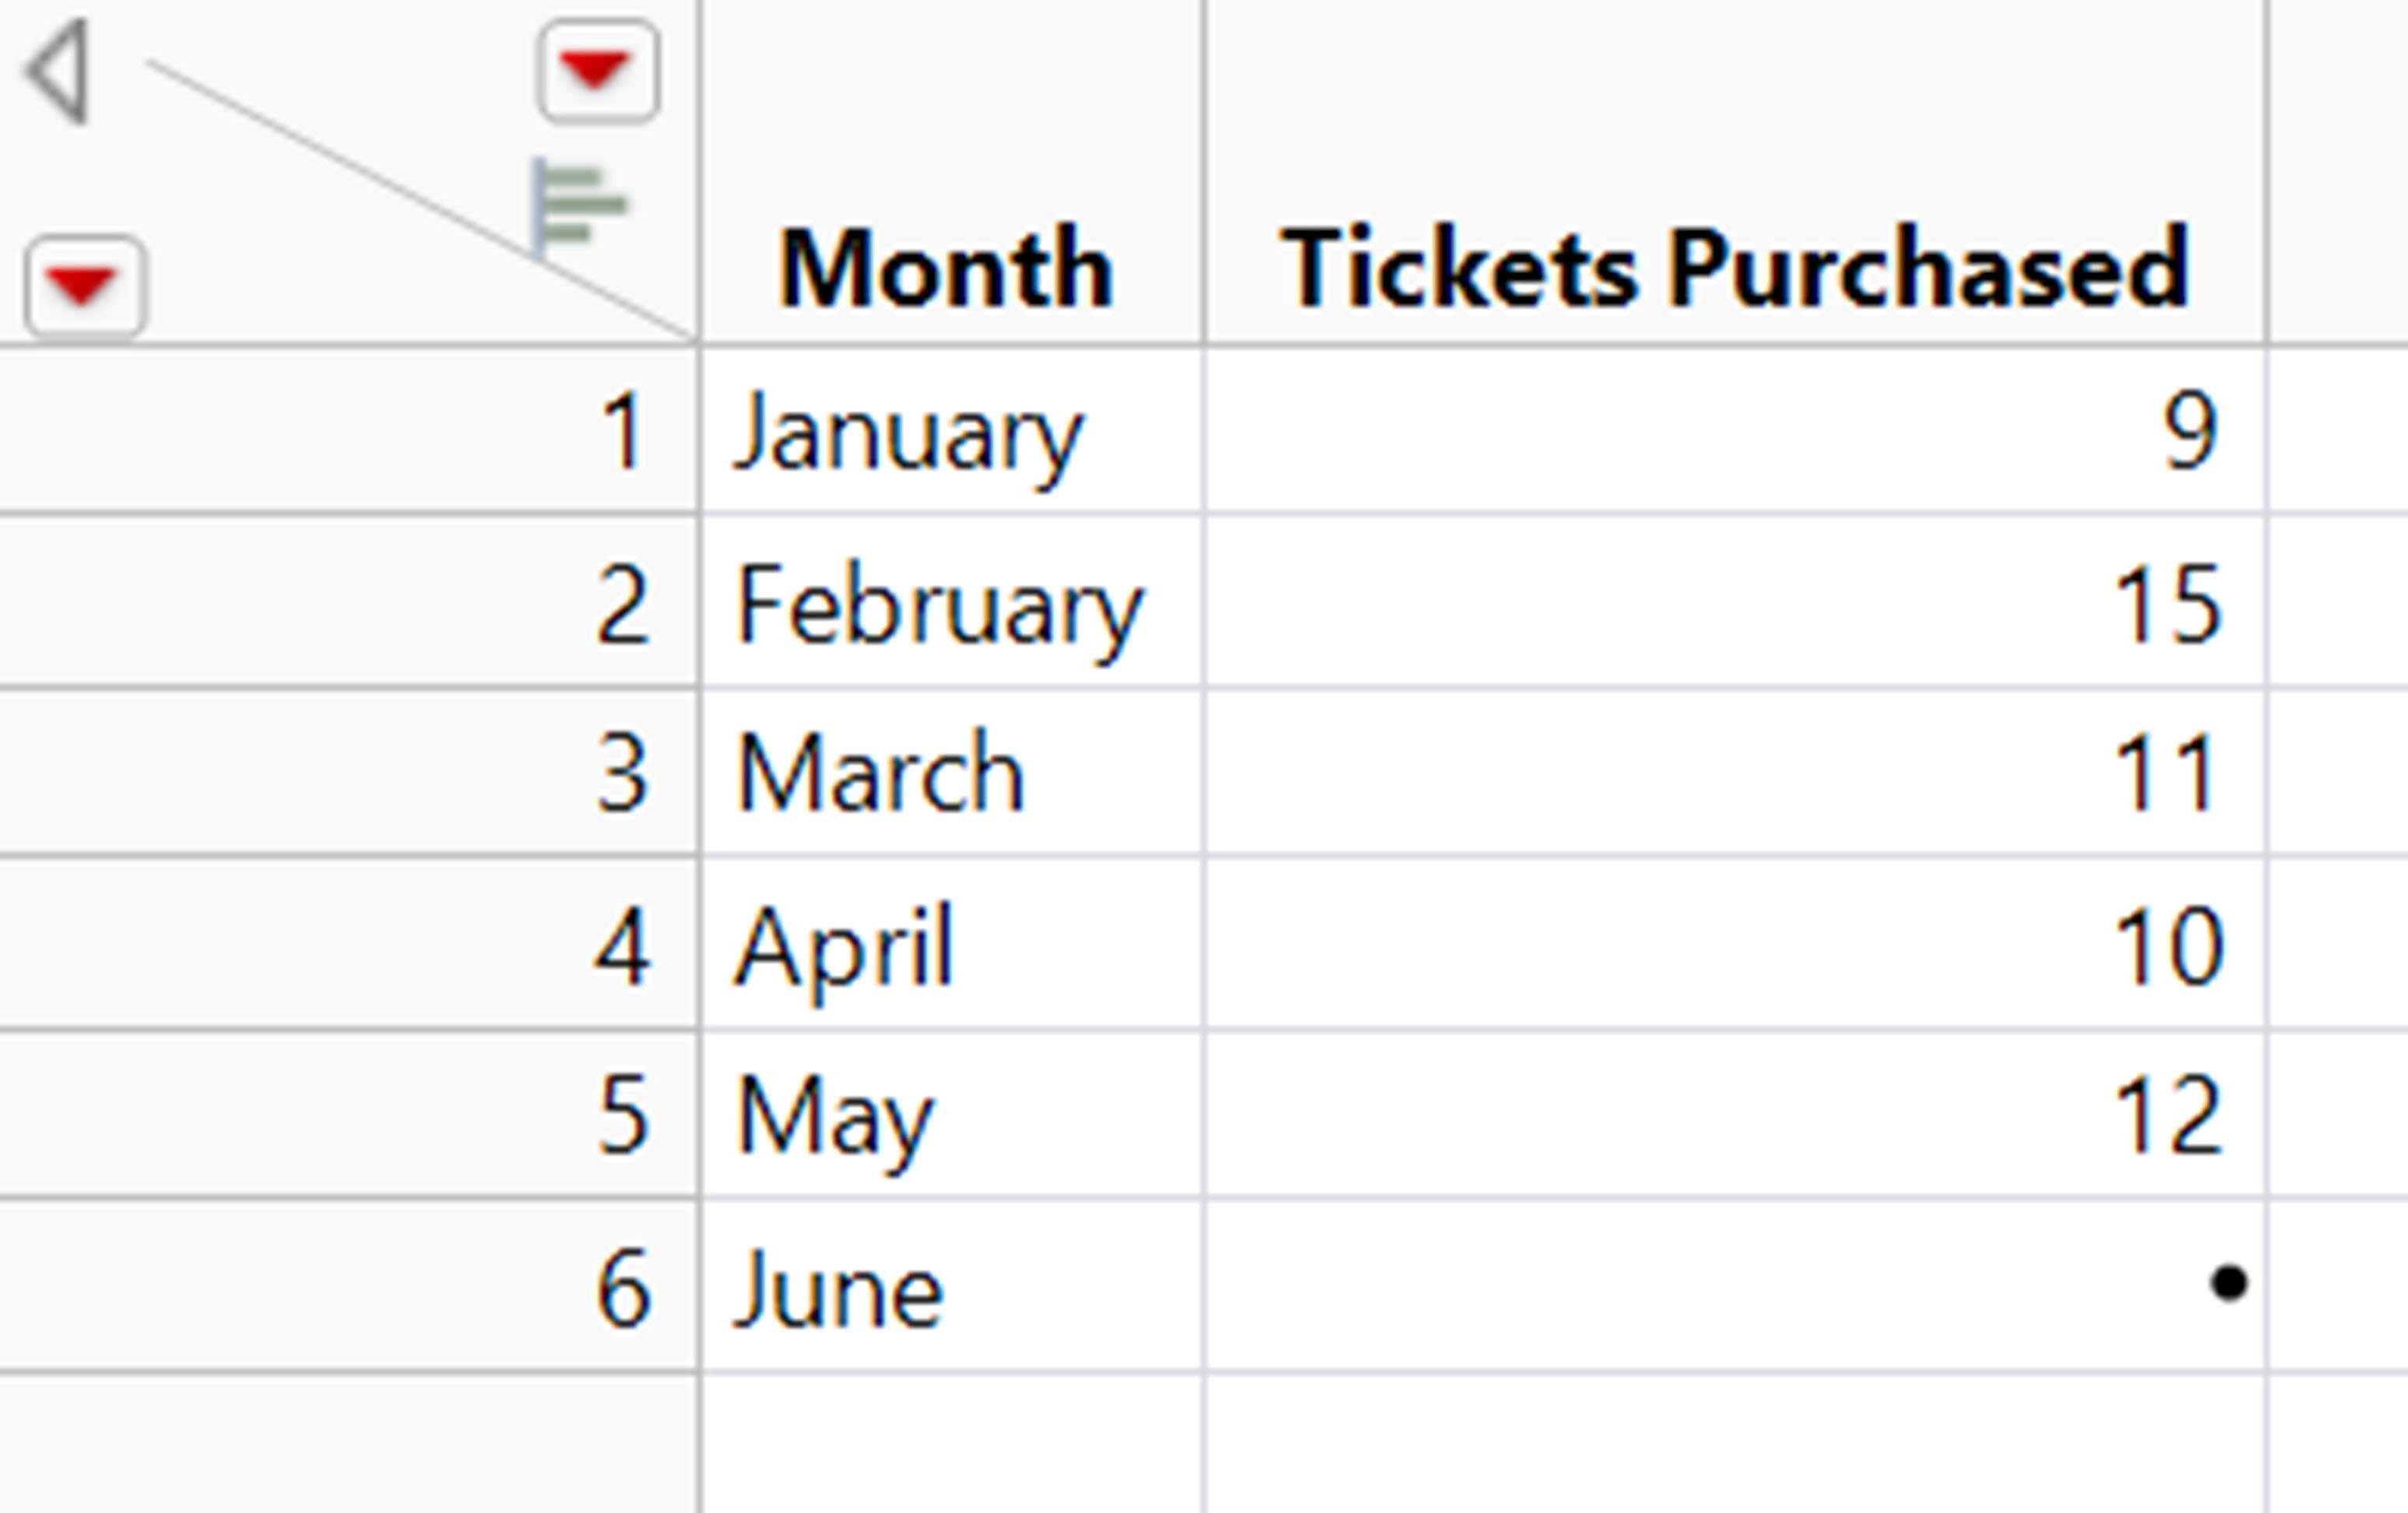
Task: Click the February cell
Action: 952,602
